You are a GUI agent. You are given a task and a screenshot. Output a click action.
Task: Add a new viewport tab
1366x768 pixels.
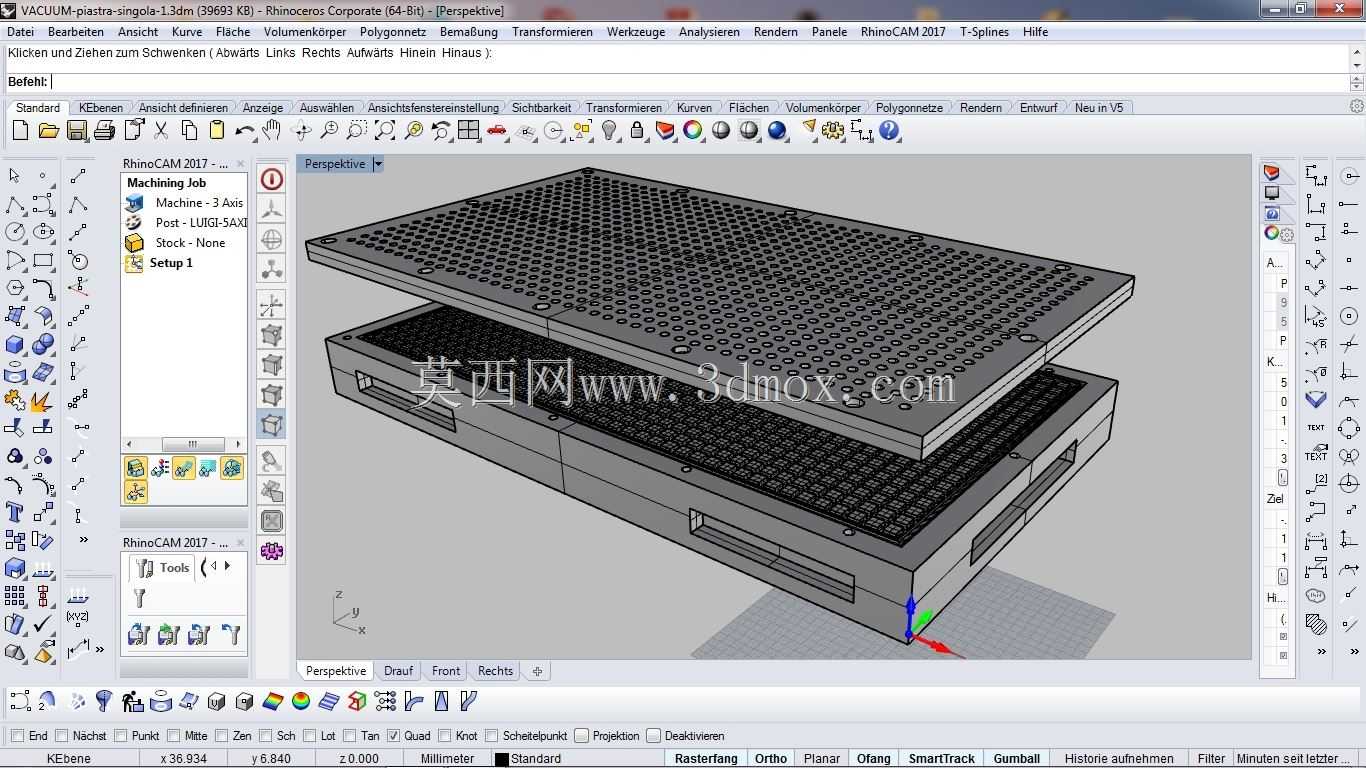(x=537, y=671)
